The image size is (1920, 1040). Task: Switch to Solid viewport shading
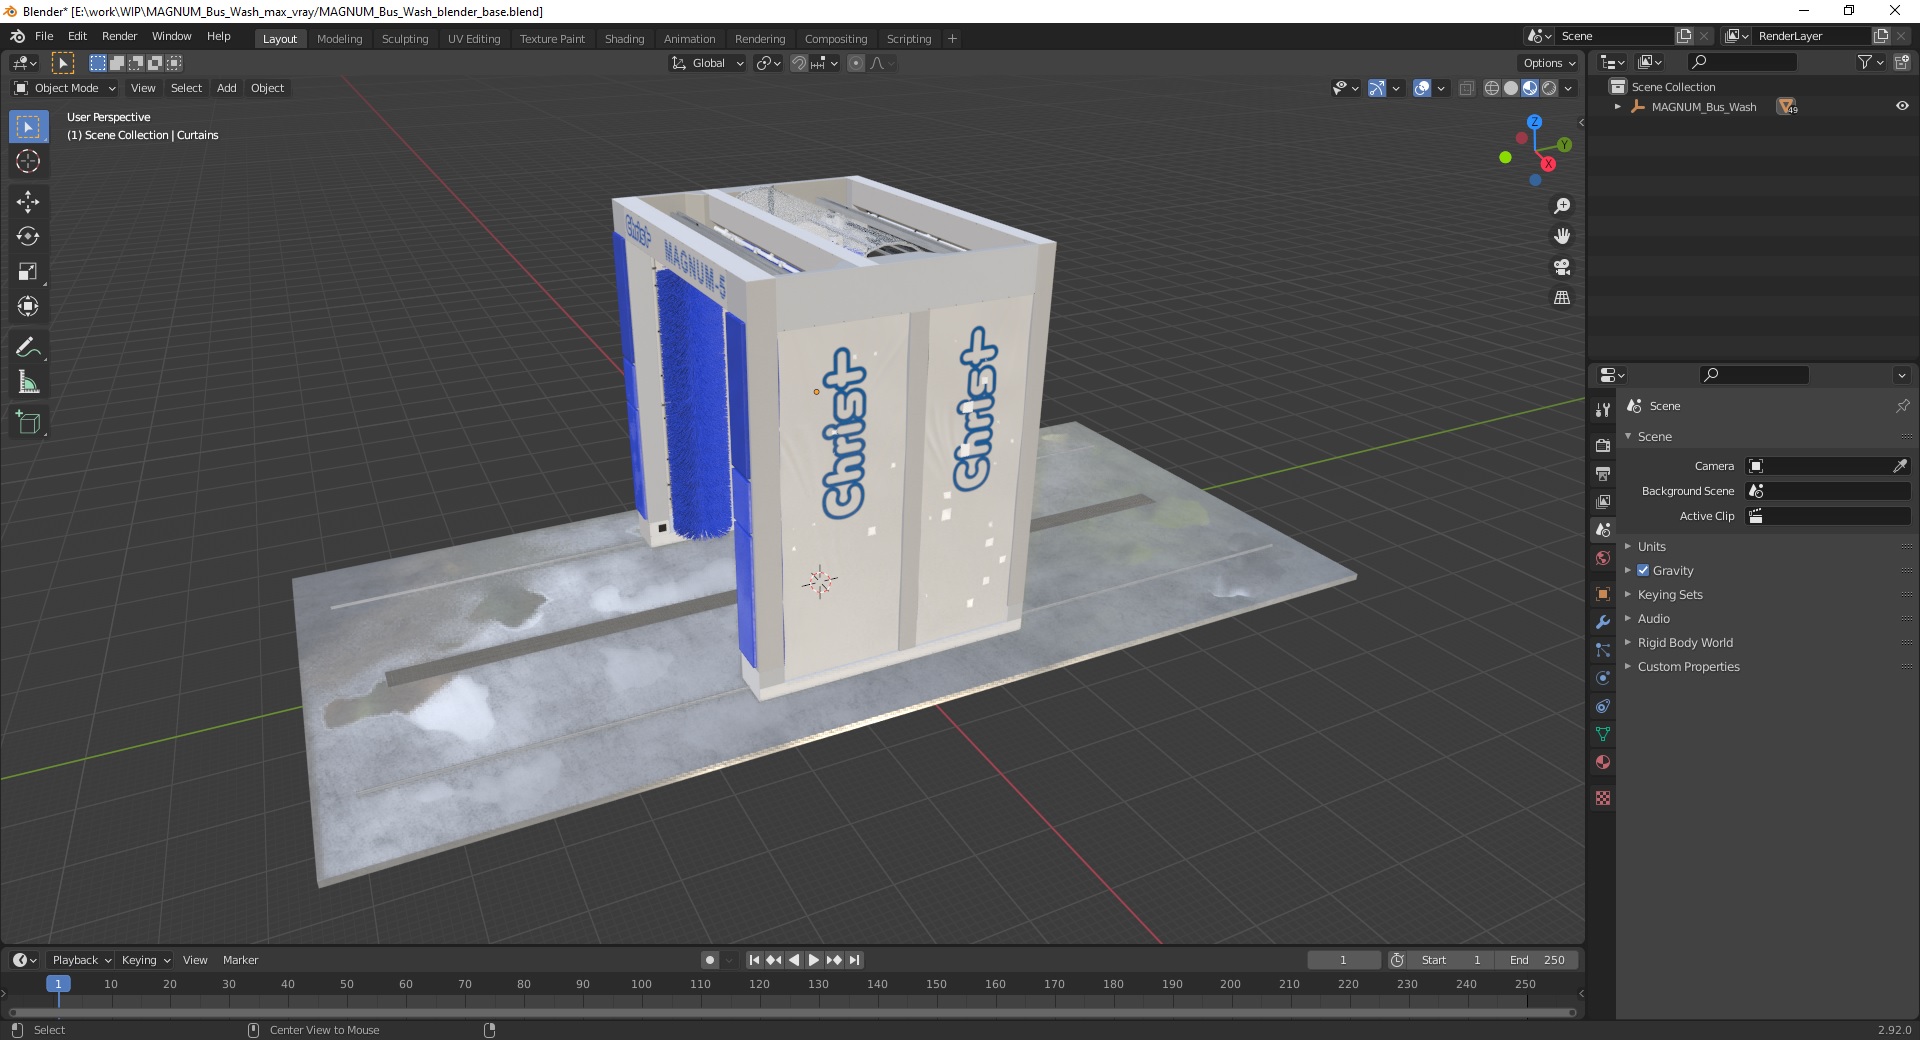pyautogui.click(x=1511, y=88)
